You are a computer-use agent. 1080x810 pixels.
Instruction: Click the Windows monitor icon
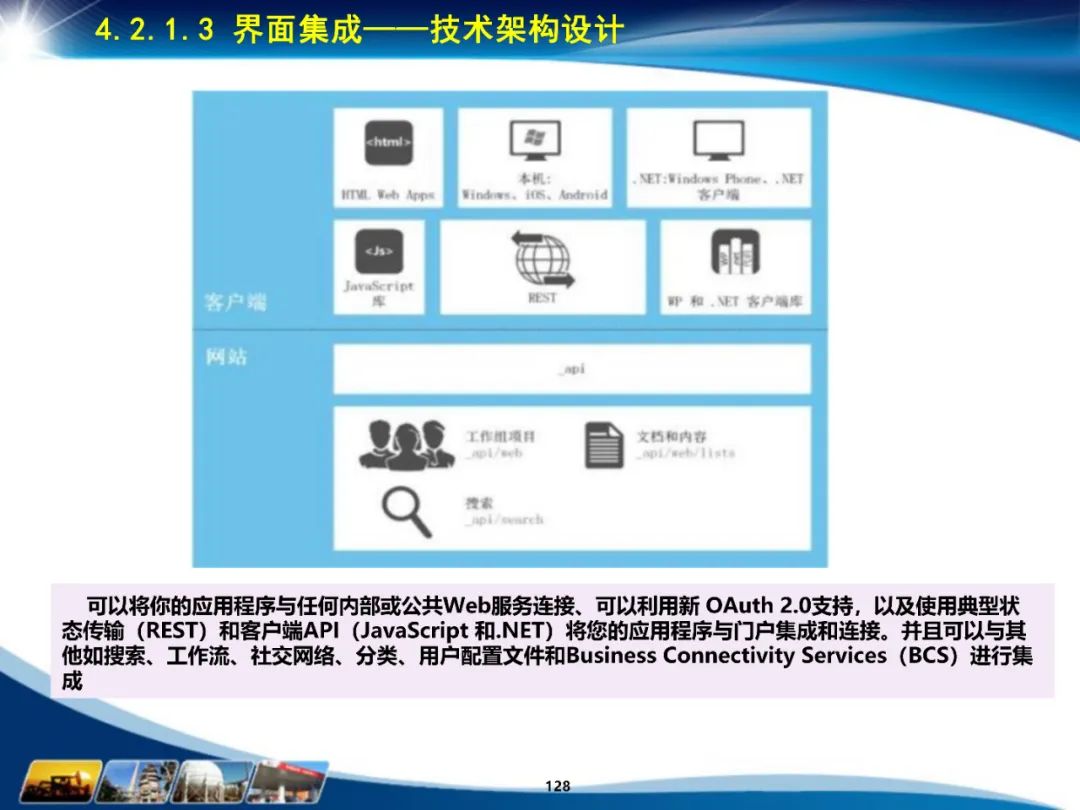coord(535,141)
